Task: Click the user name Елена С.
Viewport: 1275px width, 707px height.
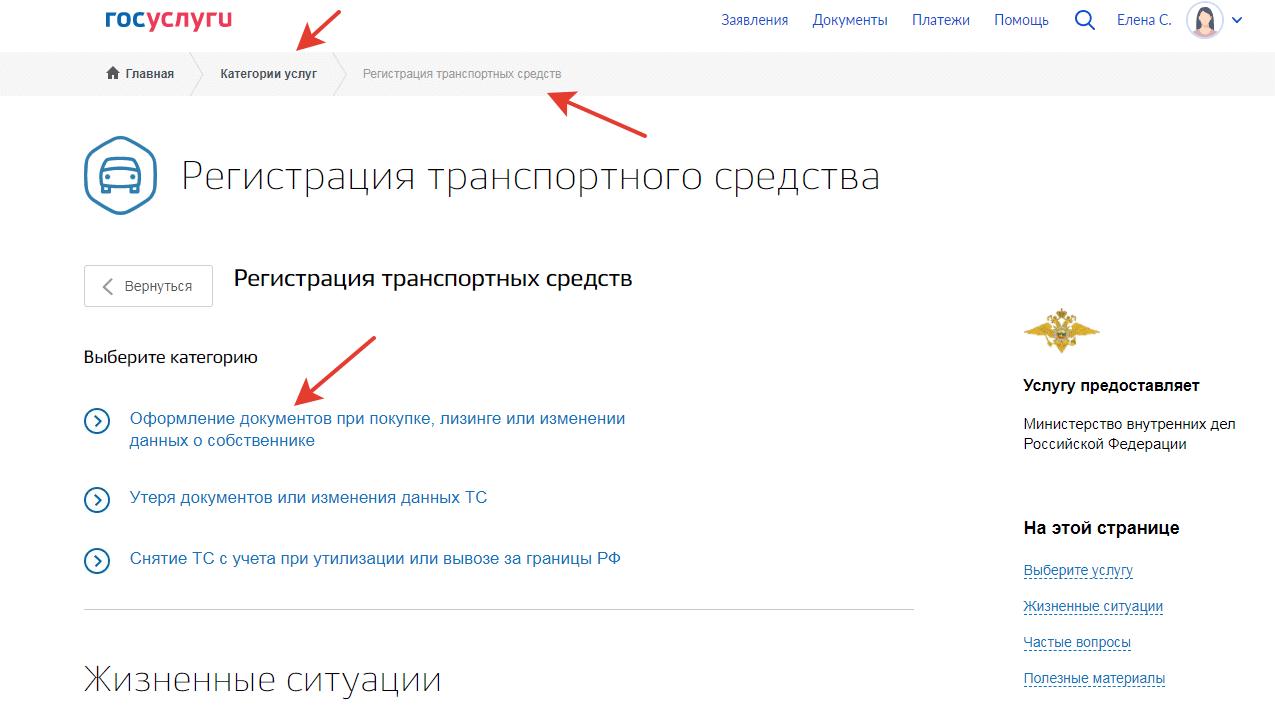Action: coord(1143,20)
